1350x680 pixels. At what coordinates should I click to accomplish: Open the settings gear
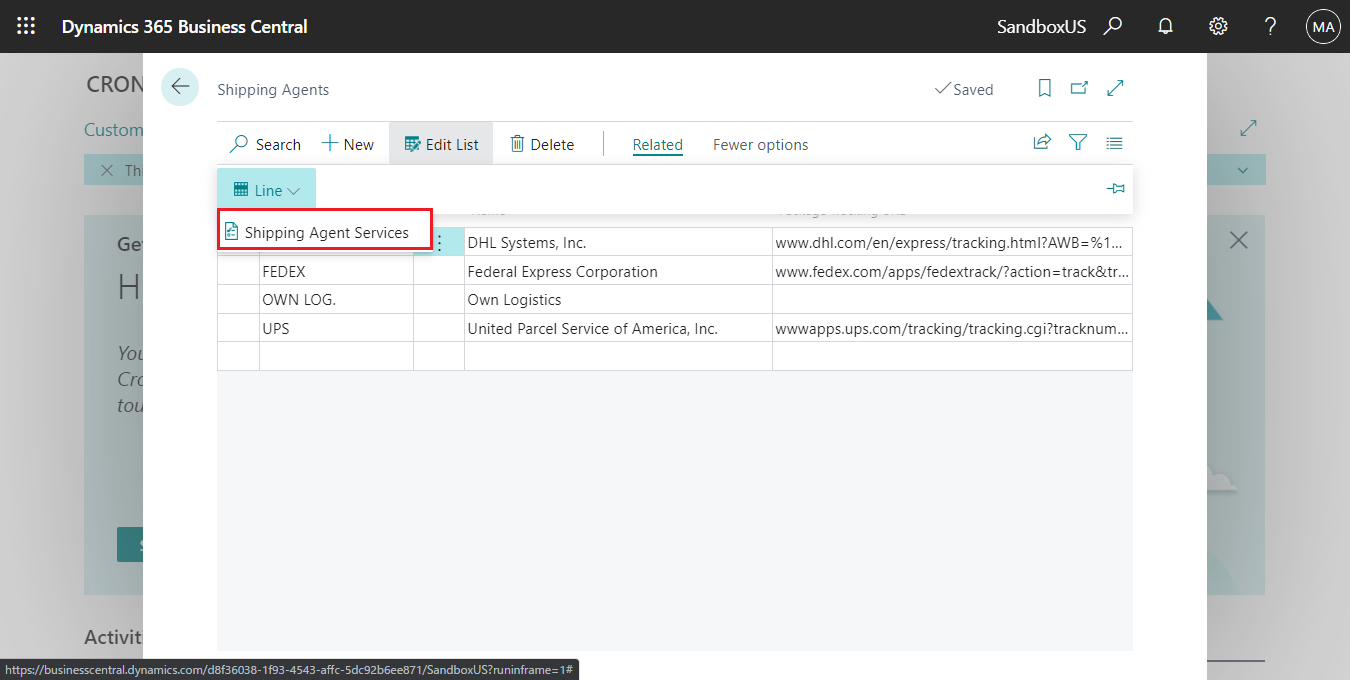click(1218, 26)
